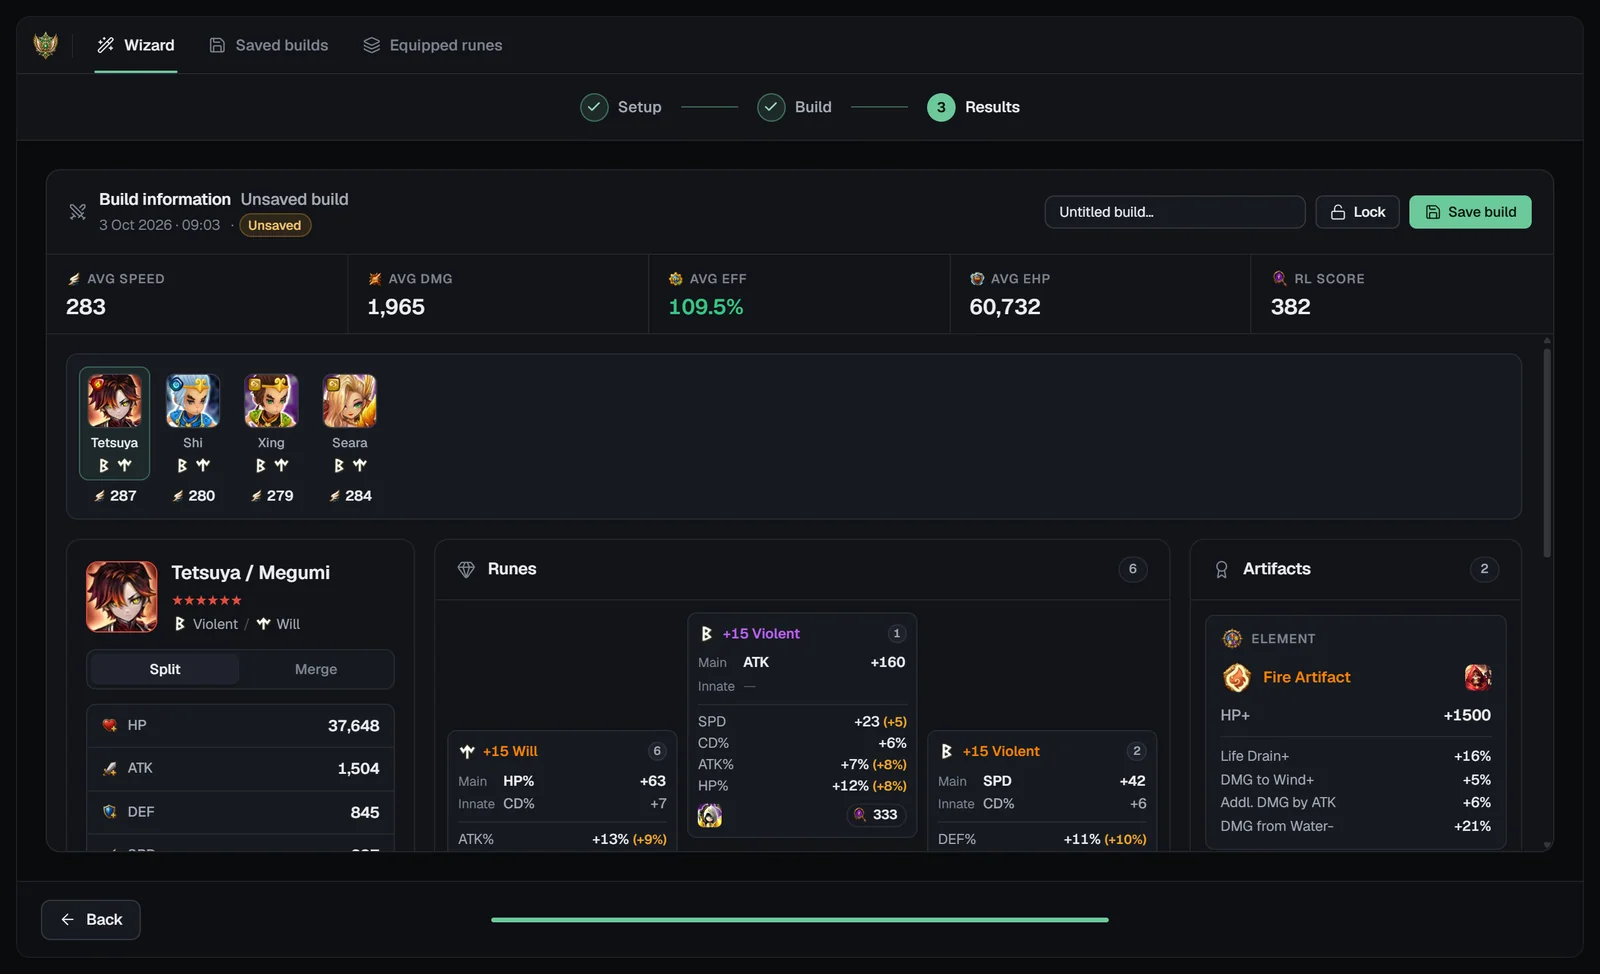The image size is (1600, 974).
Task: Switch stats view to Split
Action: pyautogui.click(x=165, y=669)
